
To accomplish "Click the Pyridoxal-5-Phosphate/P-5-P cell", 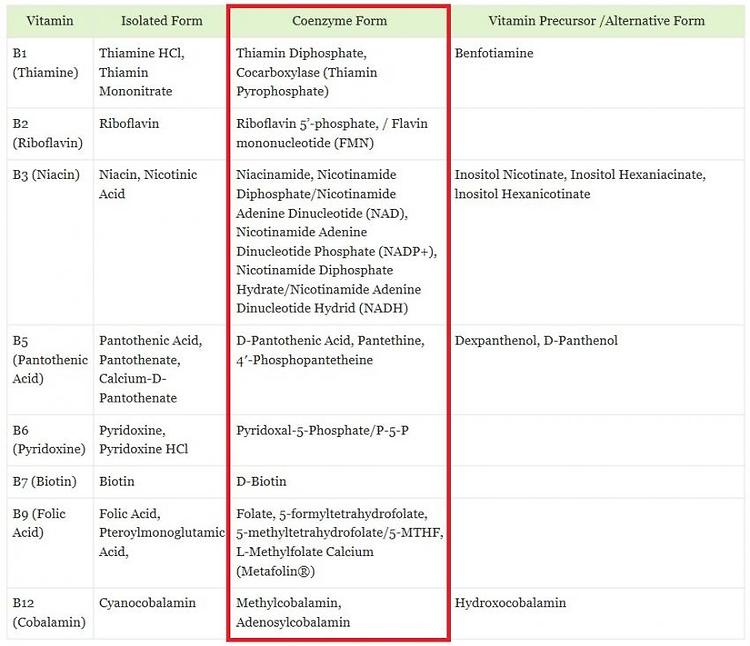I will coord(339,440).
